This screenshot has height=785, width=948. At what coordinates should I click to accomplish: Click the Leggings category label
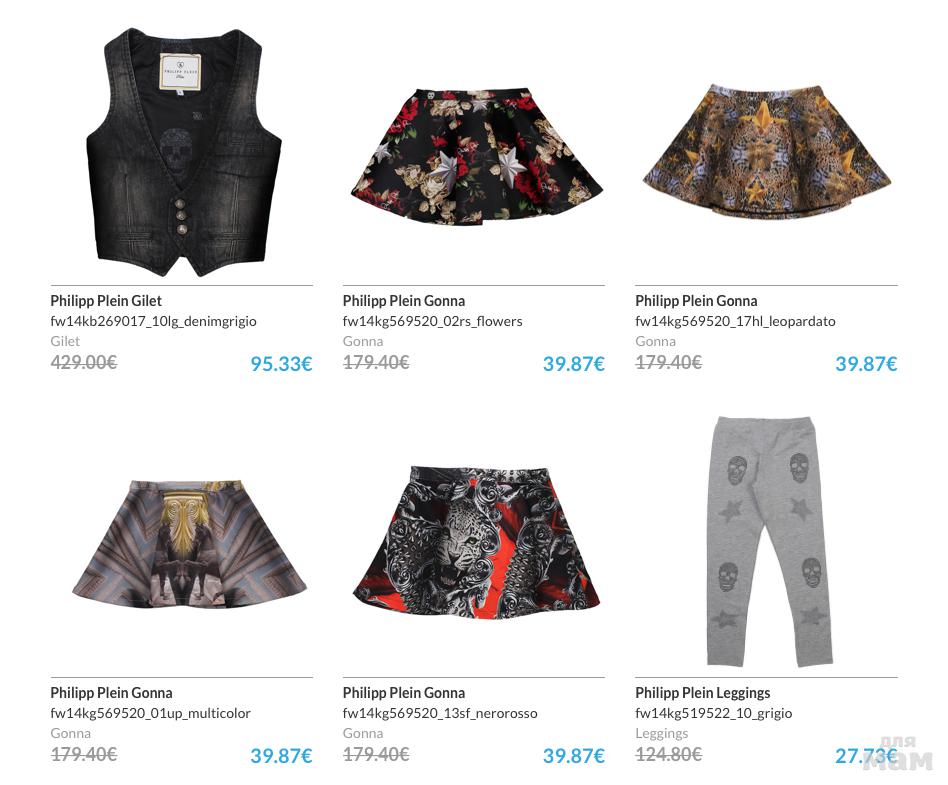point(661,733)
